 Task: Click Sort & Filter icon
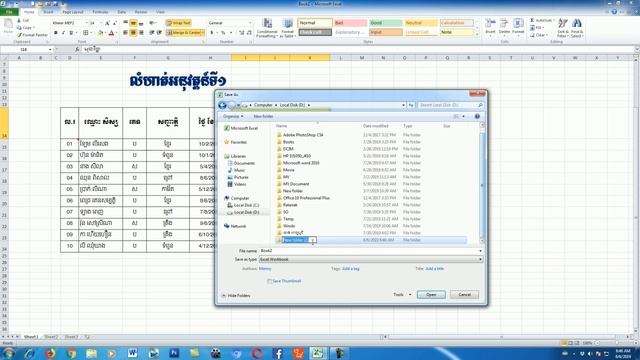pos(562,28)
